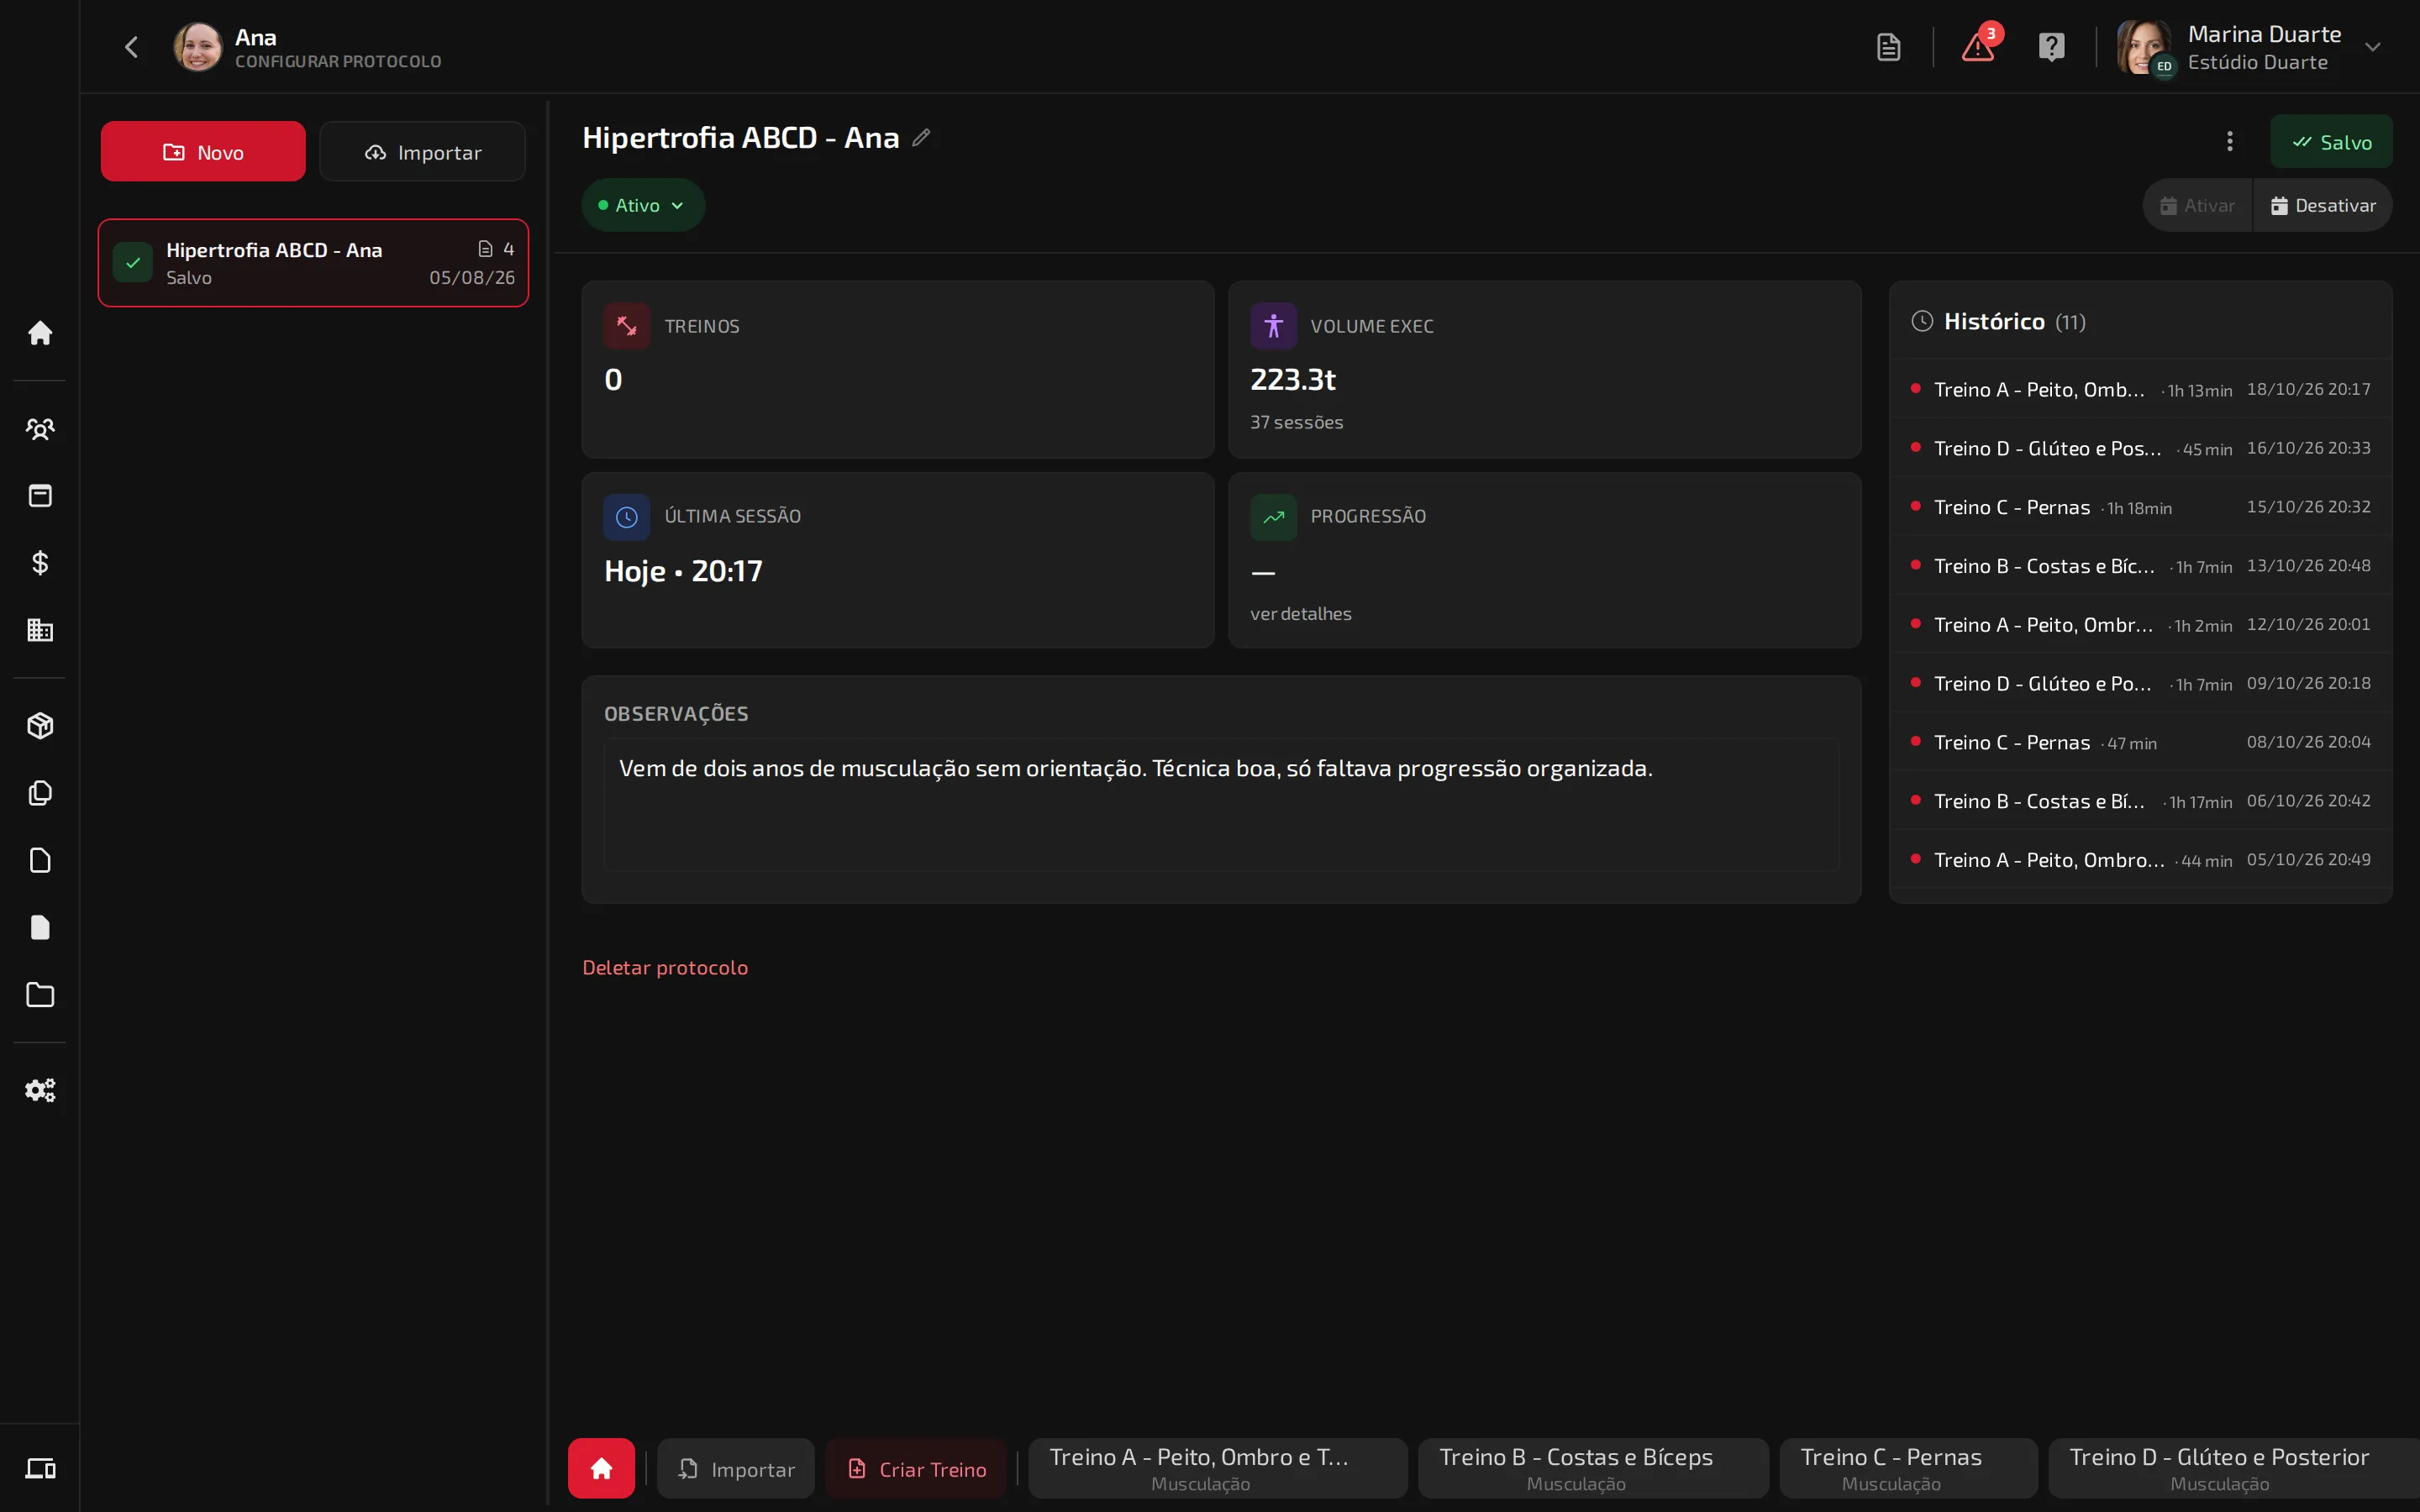Open the clients group sidebar icon
This screenshot has height=1512, width=2420.
40,429
